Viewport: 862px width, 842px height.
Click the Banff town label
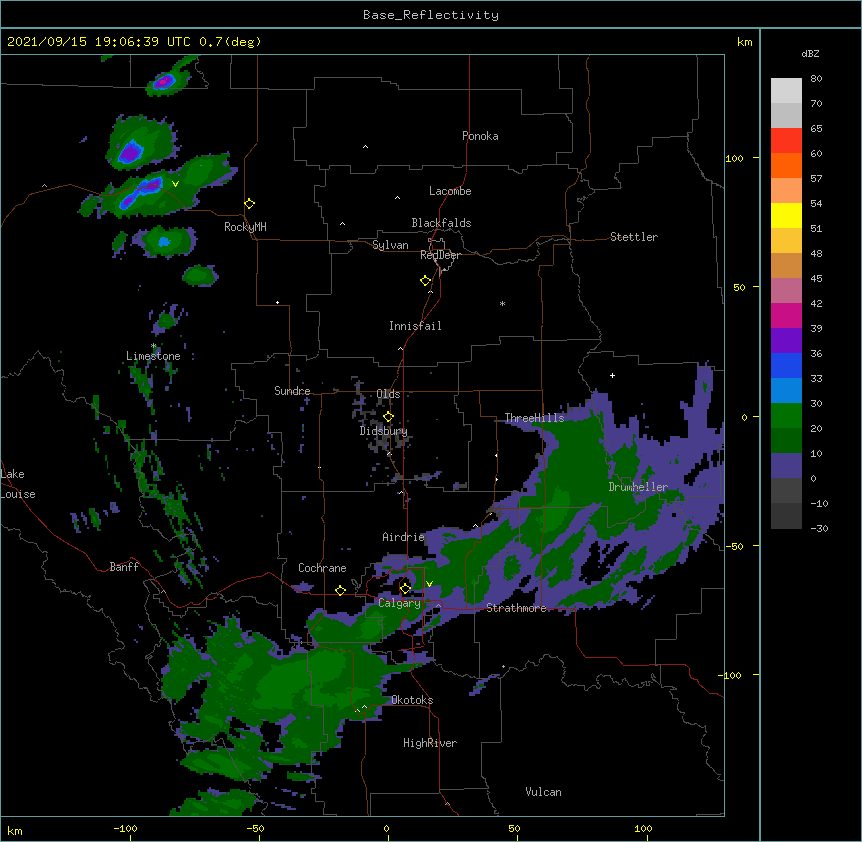124,567
